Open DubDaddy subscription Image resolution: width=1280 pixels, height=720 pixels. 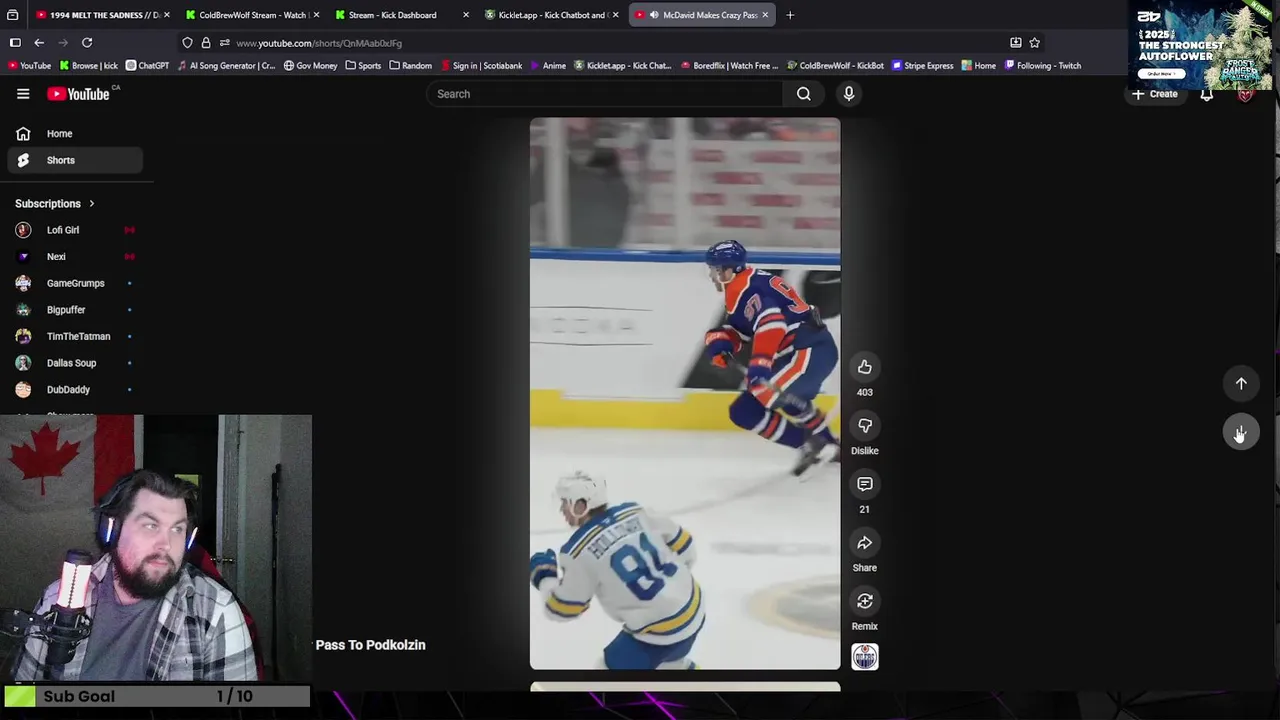point(75,390)
